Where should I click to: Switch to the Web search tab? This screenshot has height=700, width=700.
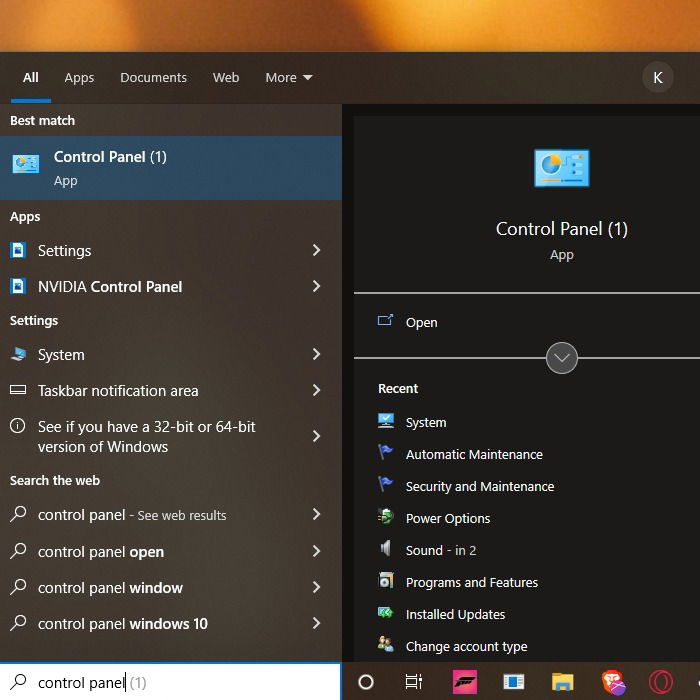[226, 78]
